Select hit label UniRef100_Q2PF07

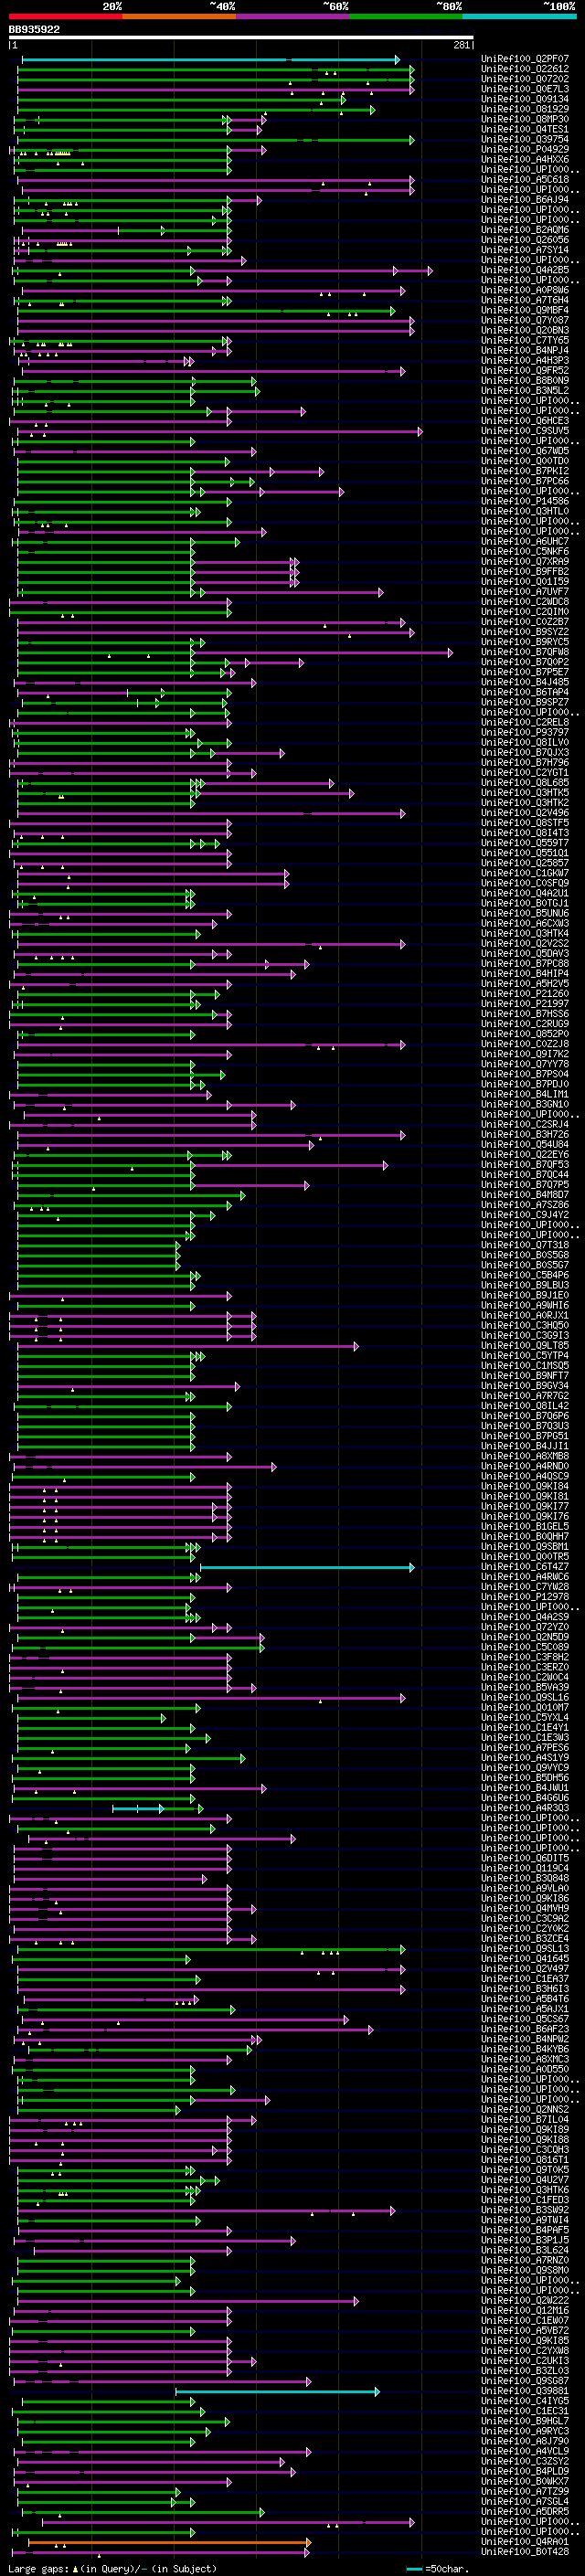tap(525, 59)
